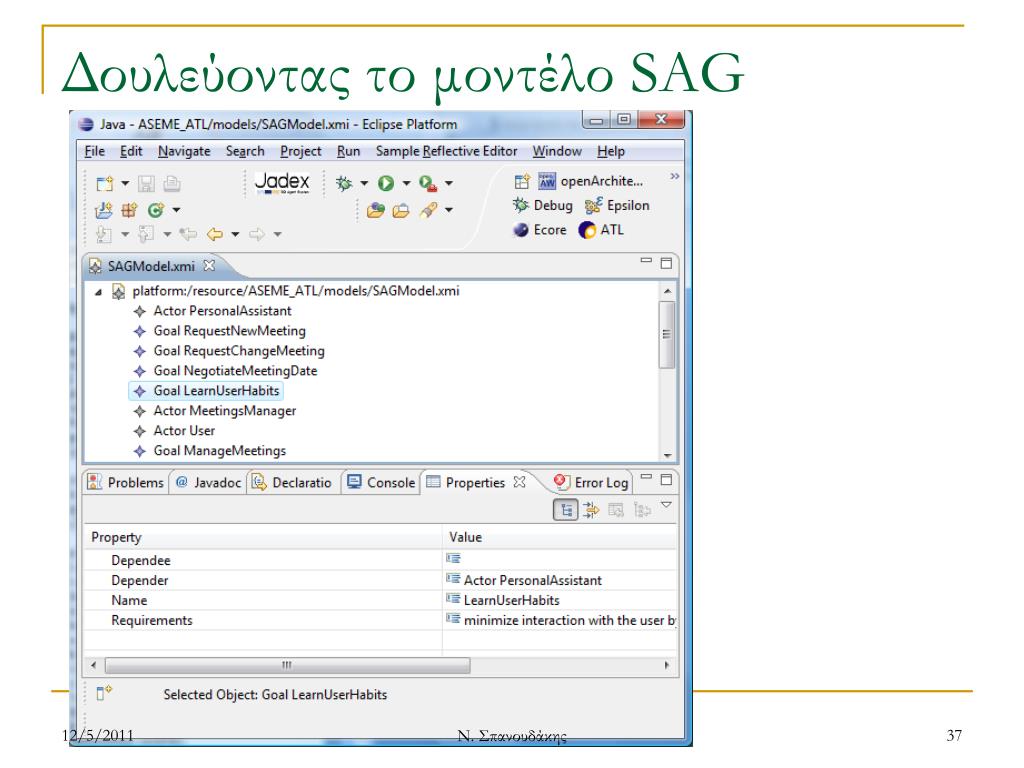
Task: Switch to the openArchitectureWare perspective
Action: point(590,181)
